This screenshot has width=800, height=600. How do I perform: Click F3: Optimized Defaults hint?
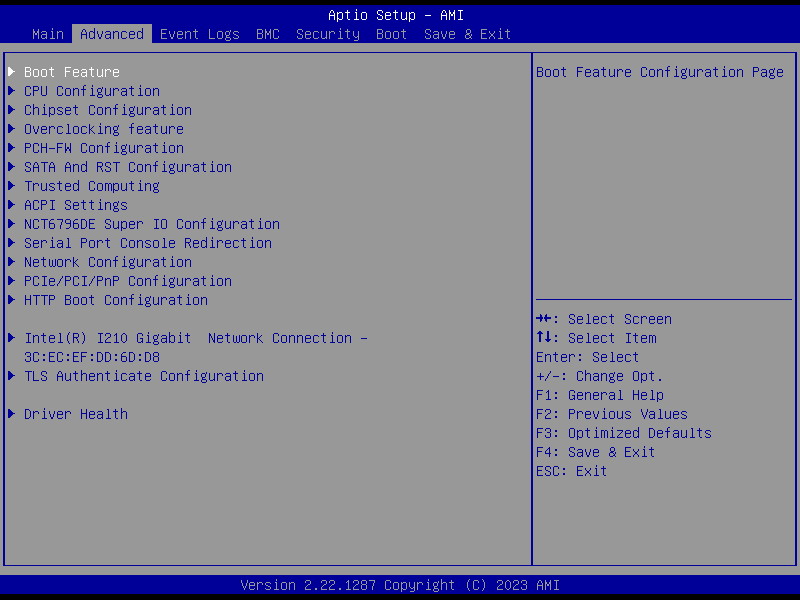click(x=623, y=433)
